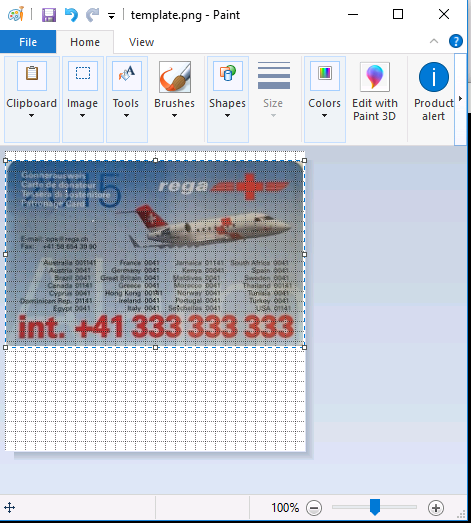
Task: Click the Paint application icon in title bar
Action: (x=16, y=14)
